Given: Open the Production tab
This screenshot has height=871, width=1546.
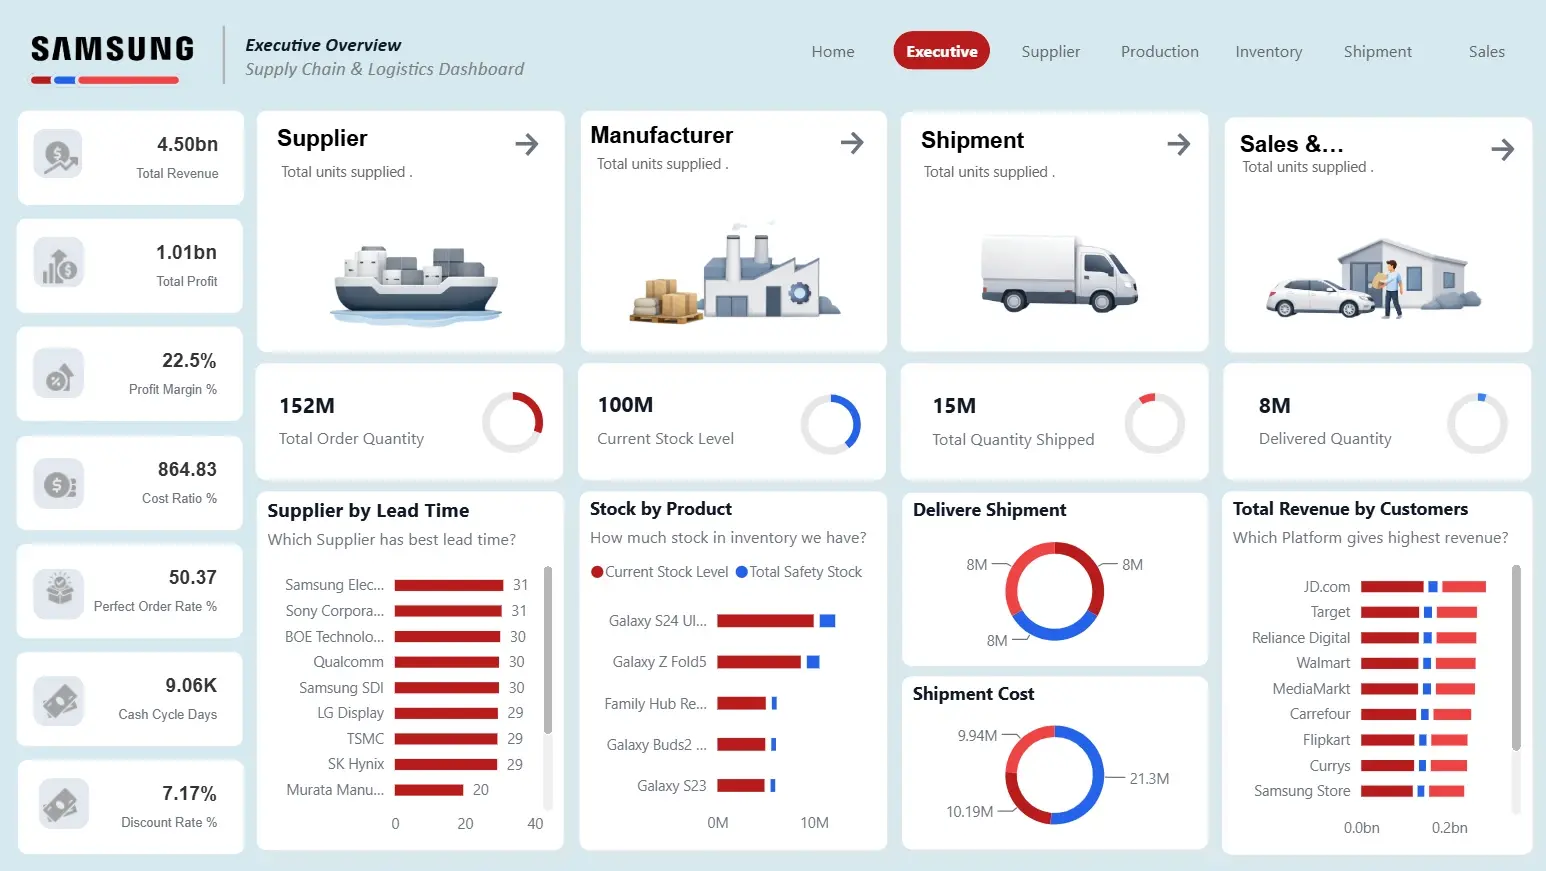Looking at the screenshot, I should [x=1160, y=52].
